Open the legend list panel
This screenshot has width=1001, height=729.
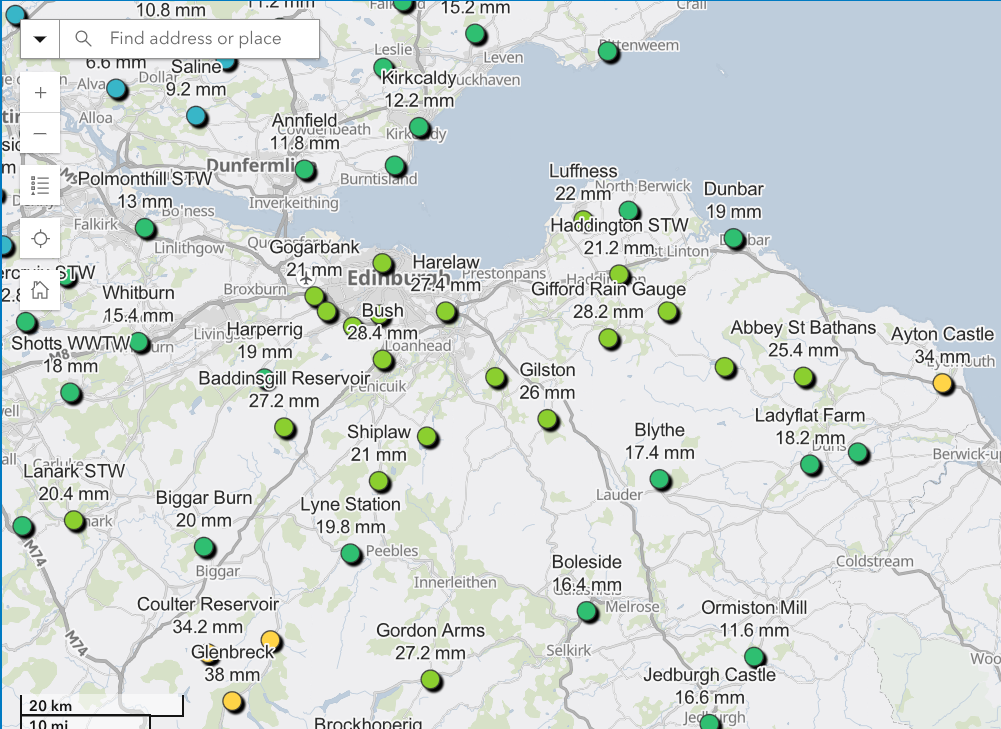click(x=40, y=186)
